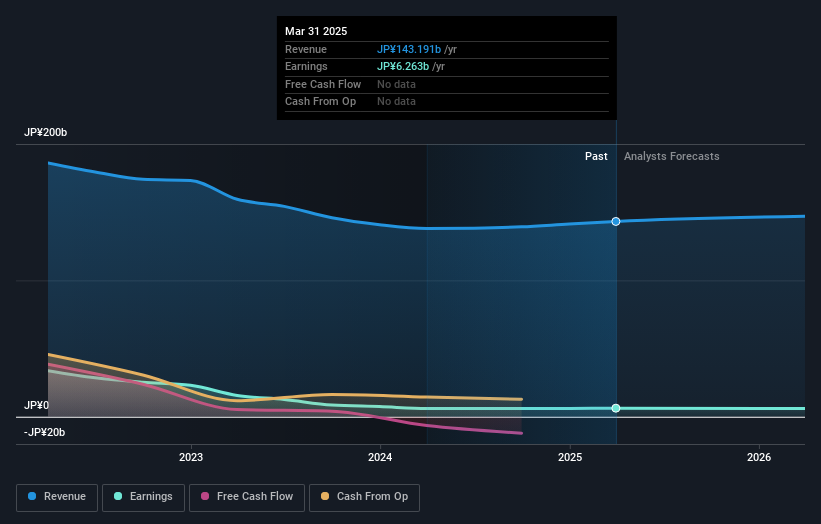This screenshot has width=821, height=524.
Task: Click the orange Cash From Op legend dot
Action: (x=325, y=496)
